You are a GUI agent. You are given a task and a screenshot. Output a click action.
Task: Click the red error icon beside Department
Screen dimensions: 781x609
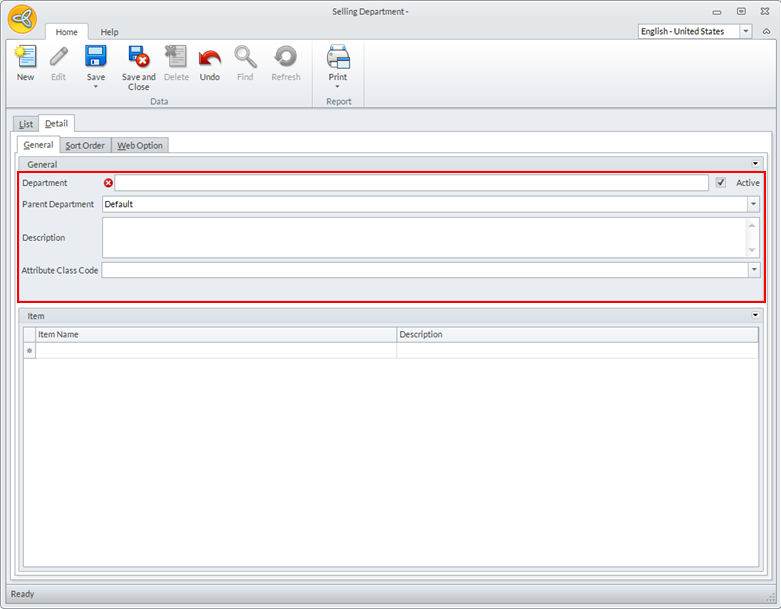(108, 183)
